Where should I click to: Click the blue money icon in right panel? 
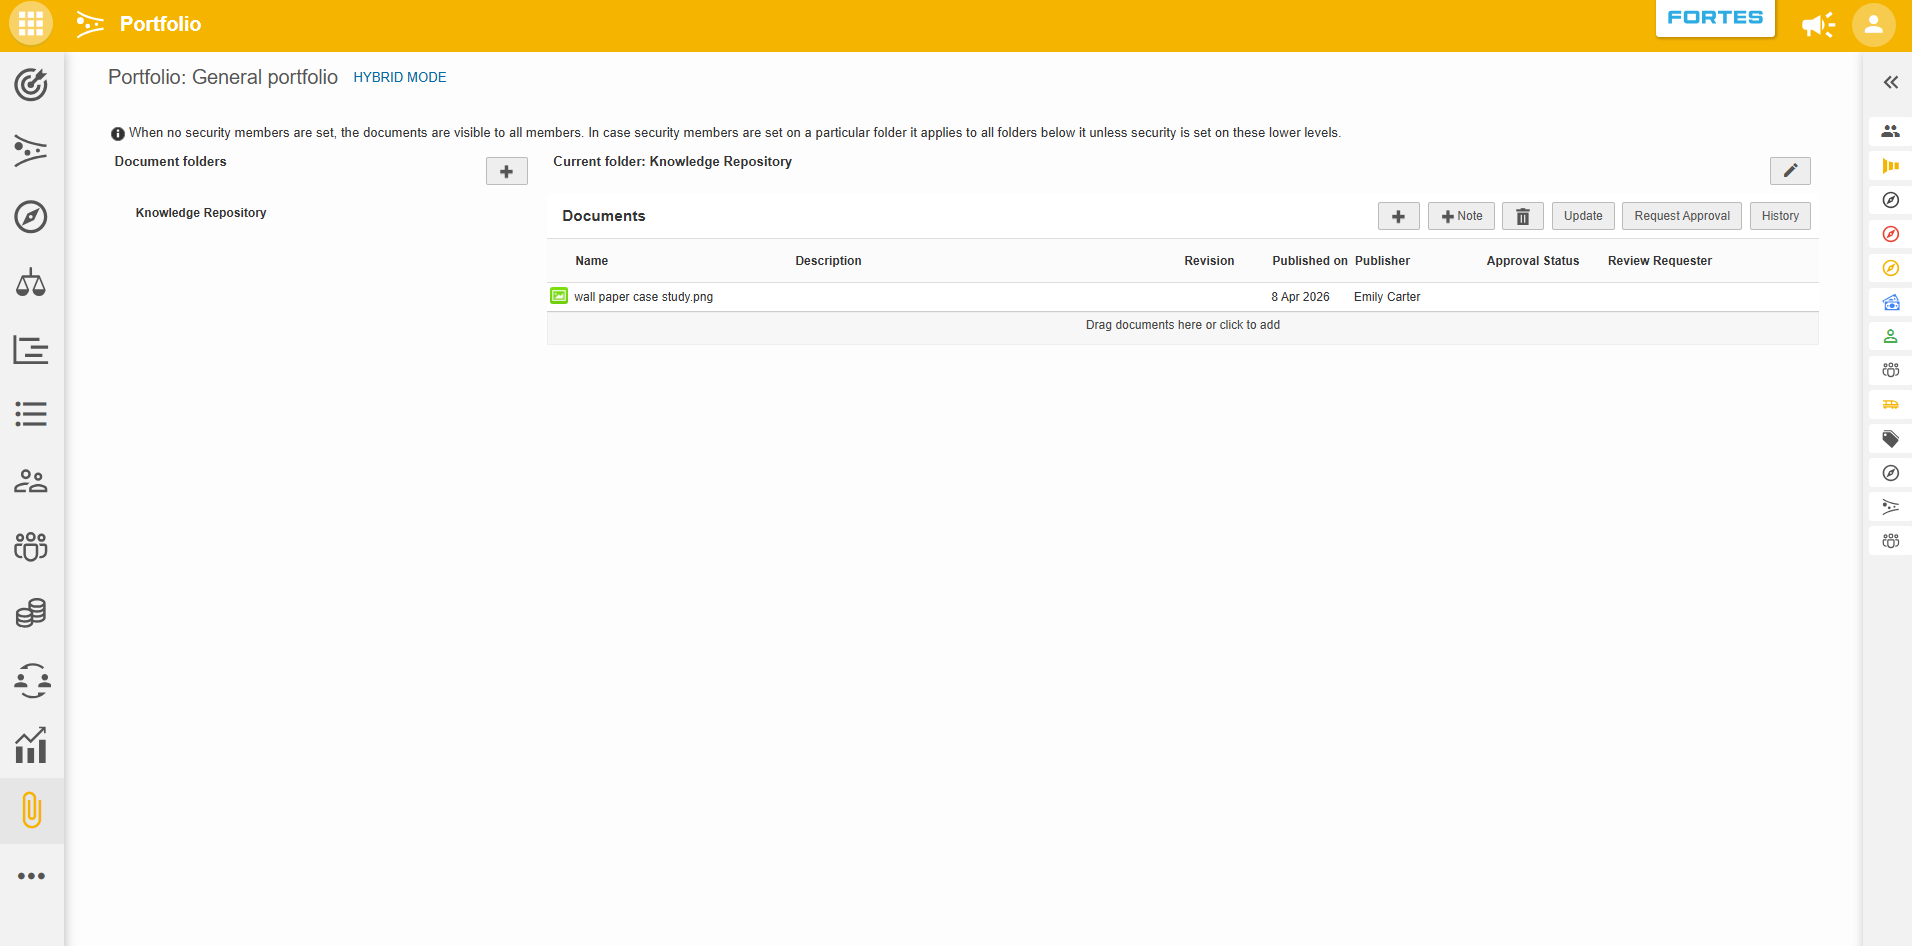tap(1890, 302)
